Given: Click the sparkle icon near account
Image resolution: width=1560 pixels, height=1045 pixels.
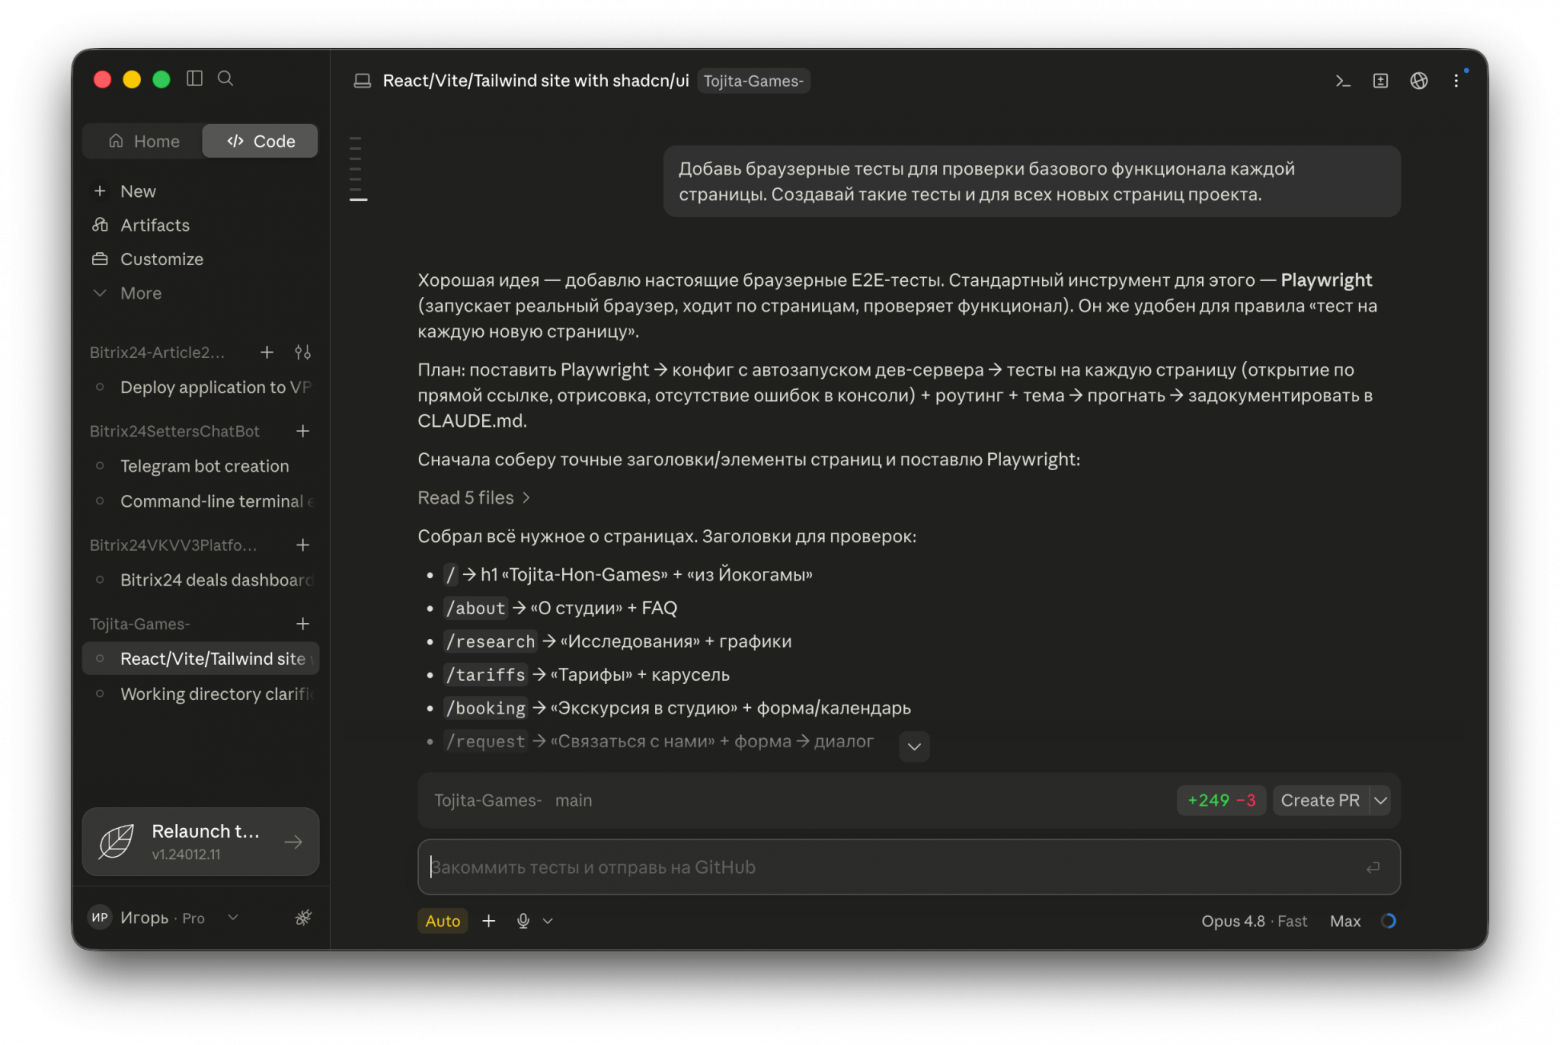Looking at the screenshot, I should 303,918.
